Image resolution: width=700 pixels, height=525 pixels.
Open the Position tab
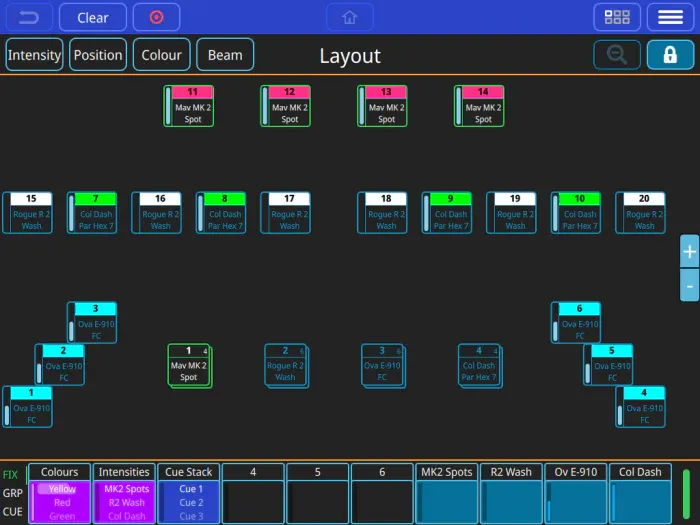coord(98,55)
